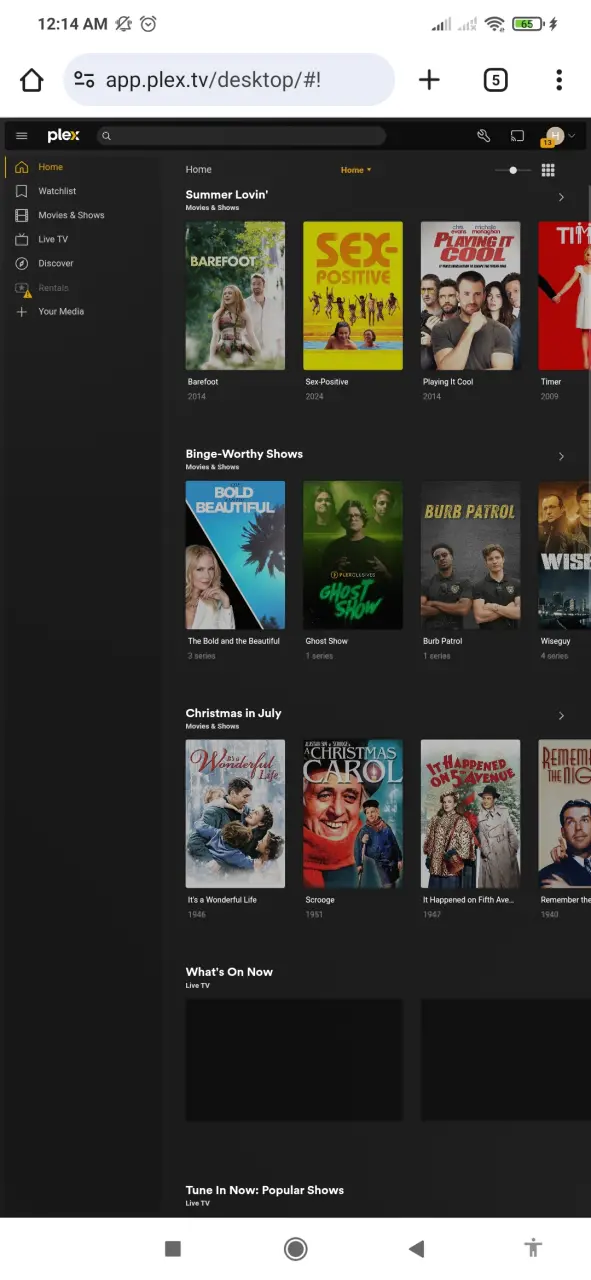Expand the account menu chevron

[572, 136]
